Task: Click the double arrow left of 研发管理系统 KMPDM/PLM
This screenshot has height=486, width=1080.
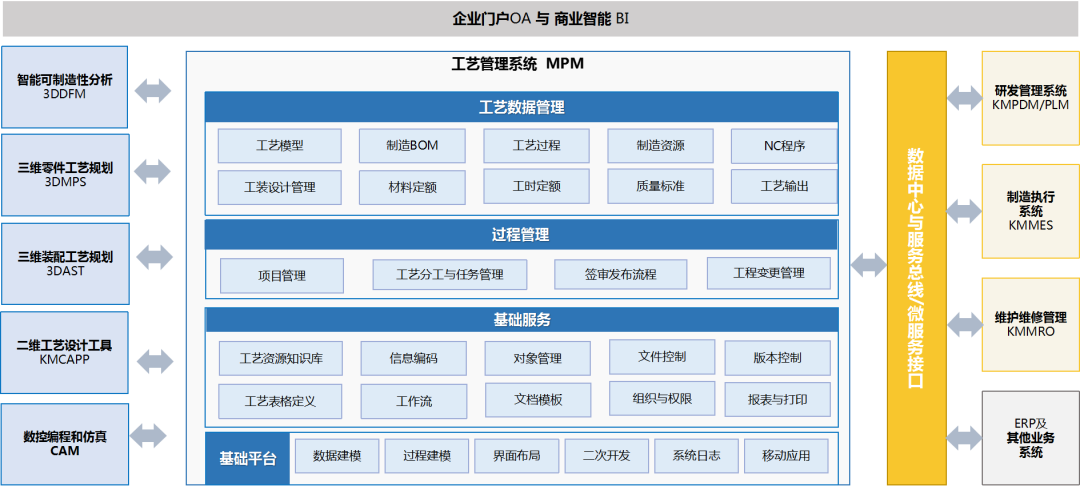Action: point(965,97)
